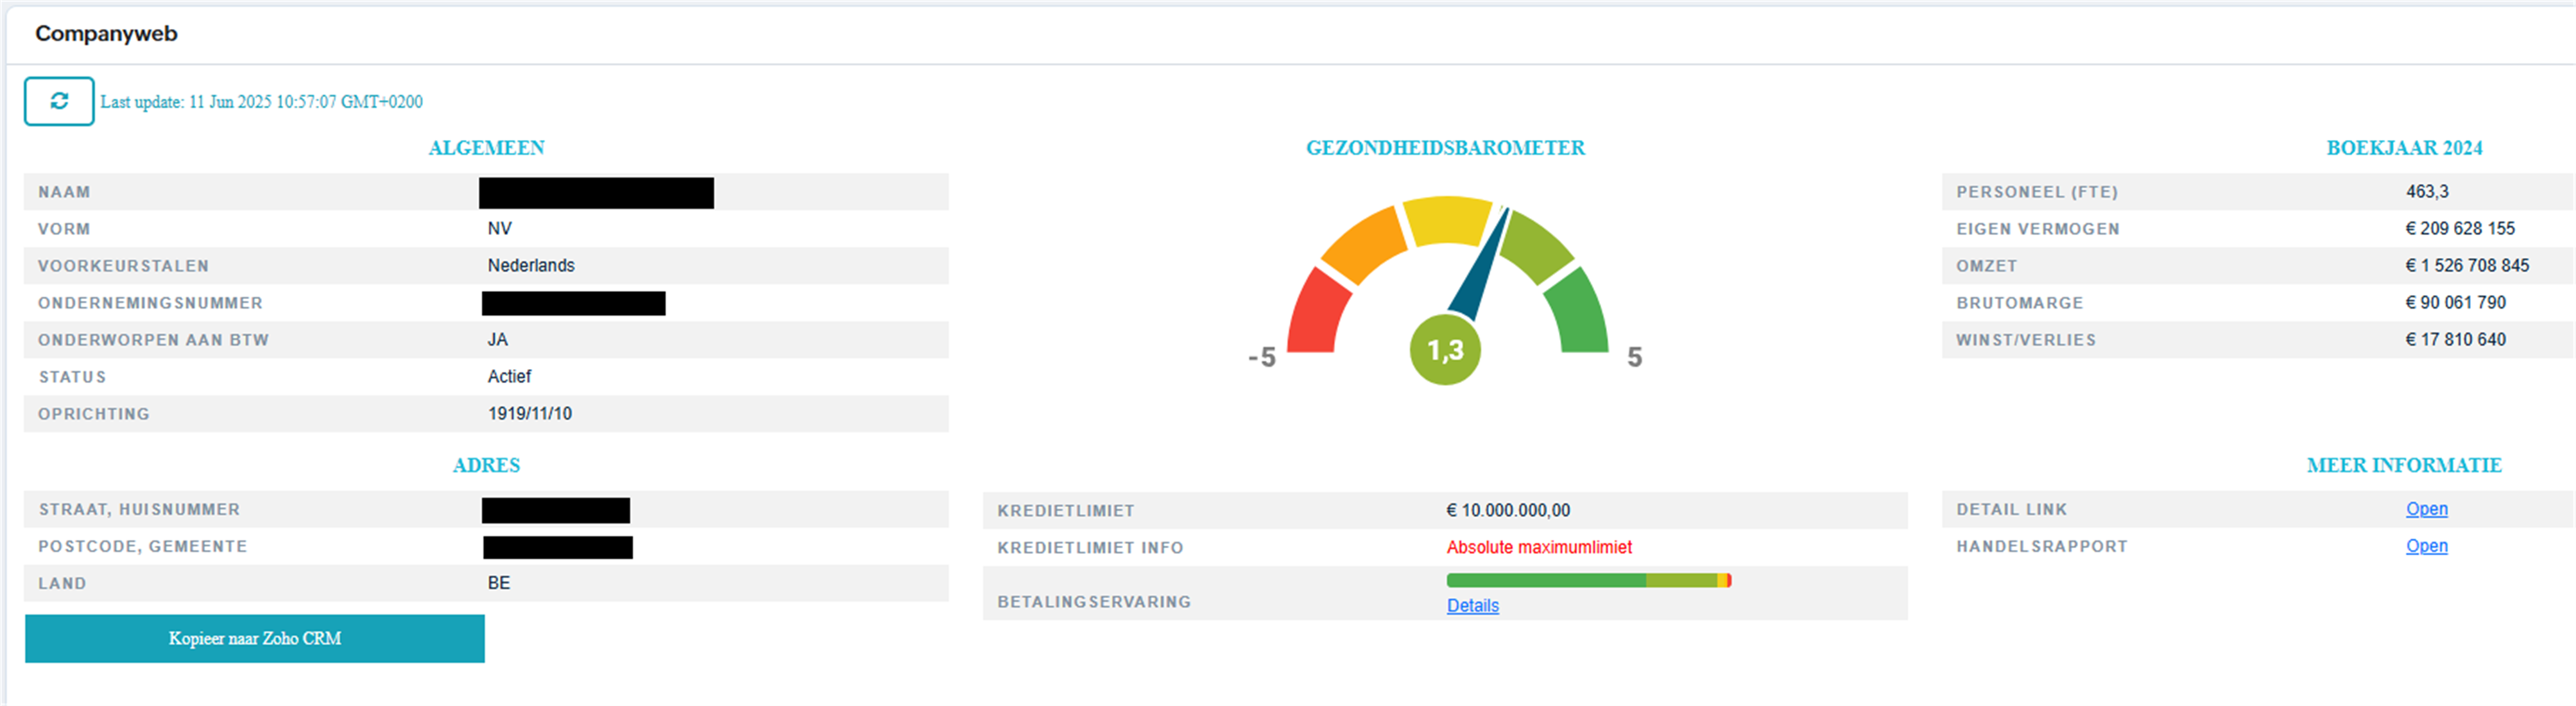Click the Last update timestamp text
The width and height of the screenshot is (2576, 706).
point(261,102)
